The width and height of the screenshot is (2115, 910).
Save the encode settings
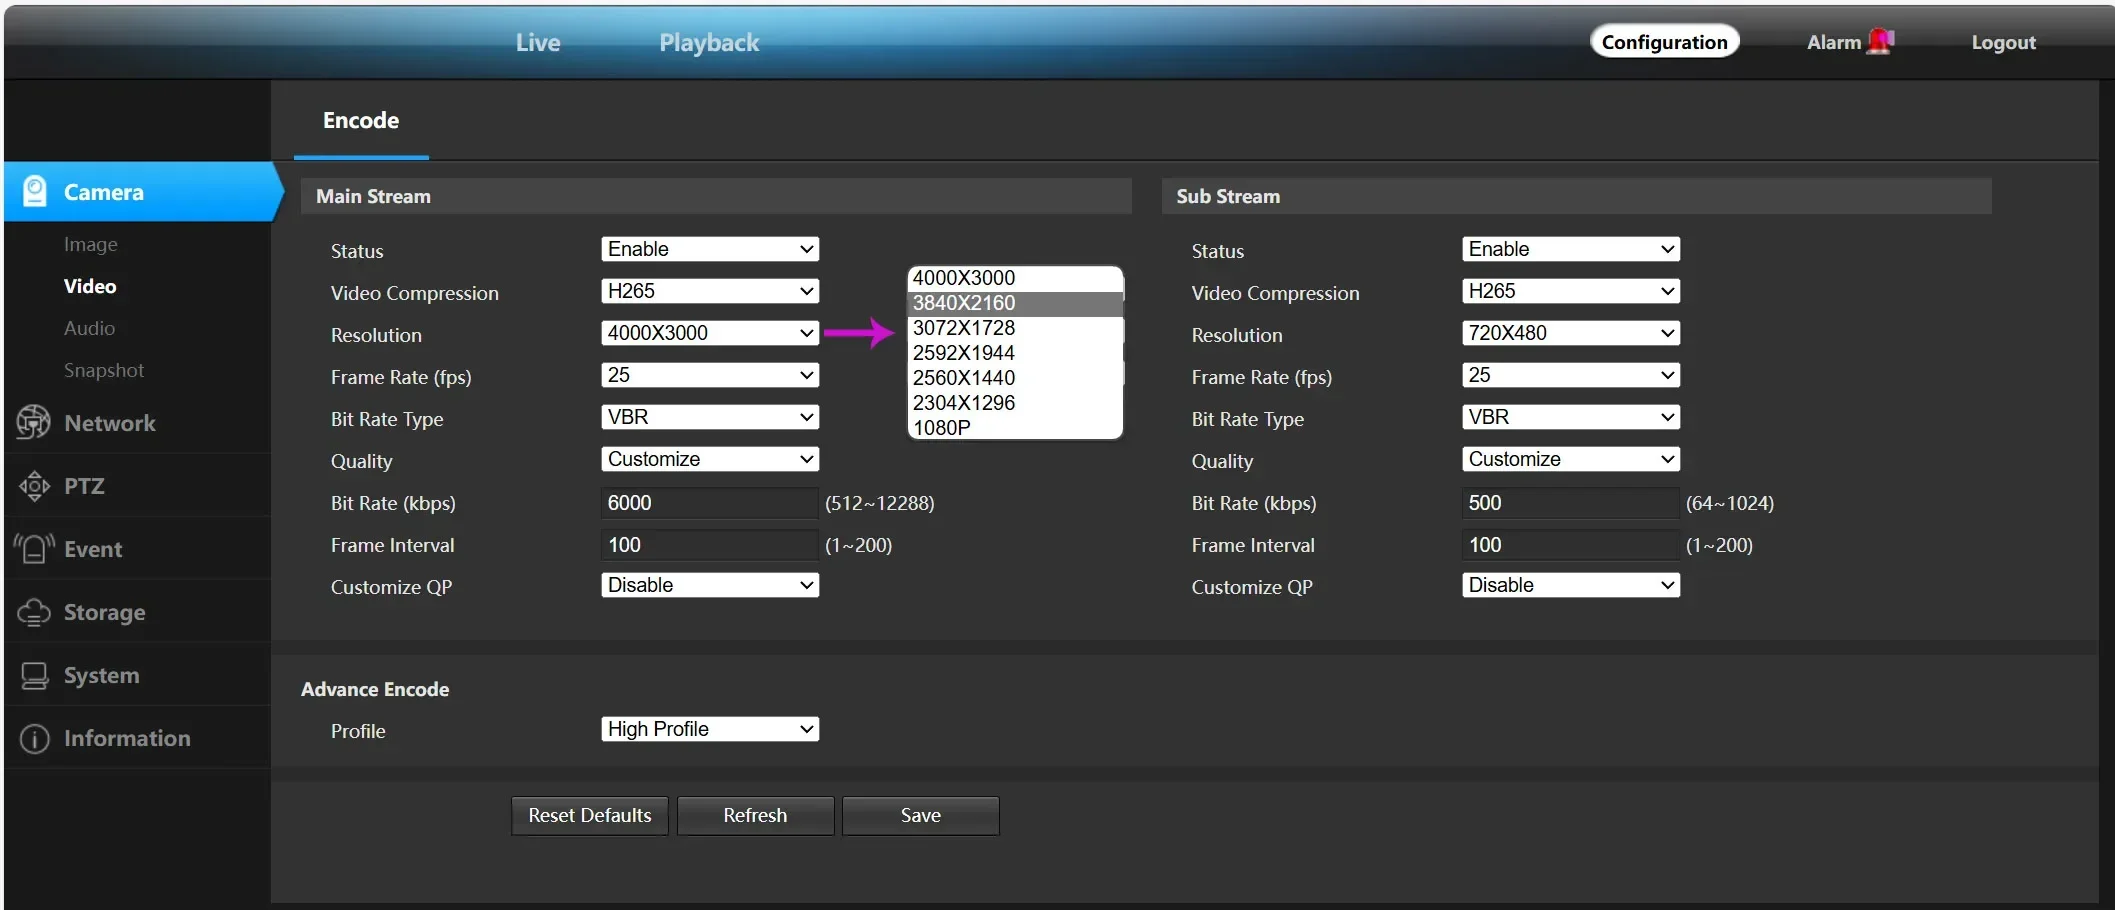[x=921, y=816]
